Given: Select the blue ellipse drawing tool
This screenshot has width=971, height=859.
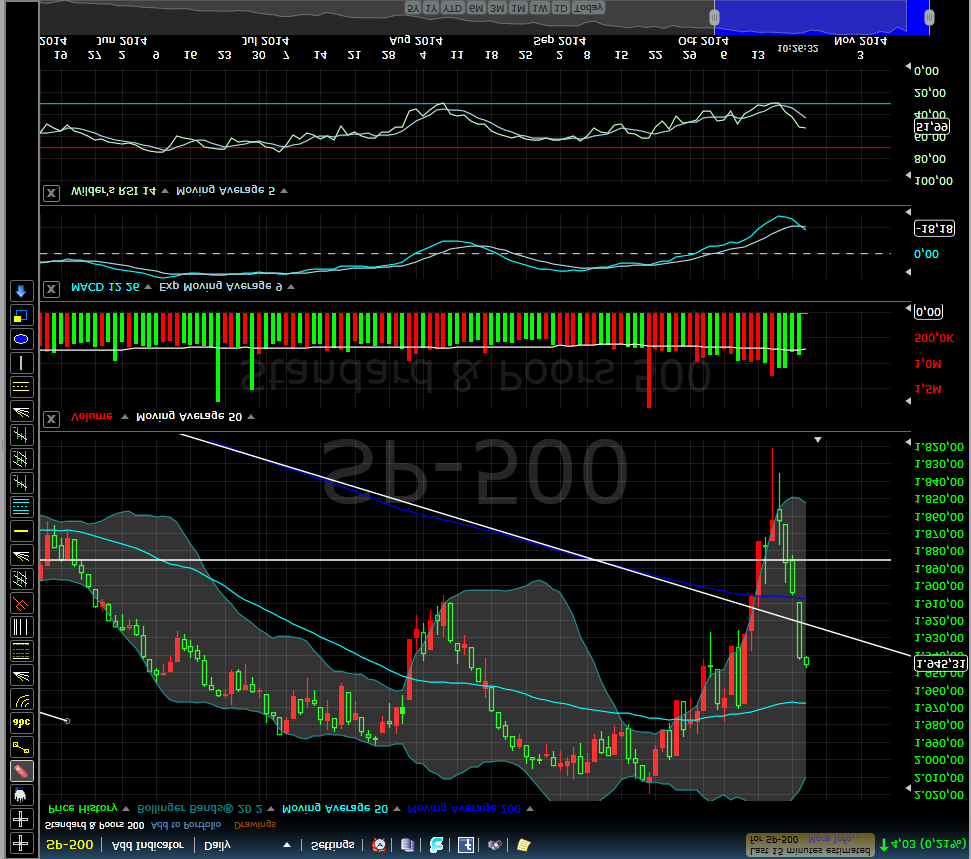Looking at the screenshot, I should pyautogui.click(x=21, y=339).
